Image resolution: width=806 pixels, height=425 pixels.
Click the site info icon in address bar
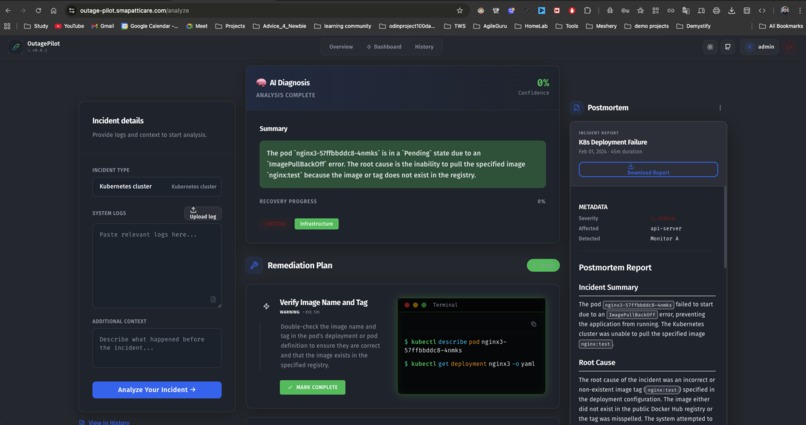(71, 10)
